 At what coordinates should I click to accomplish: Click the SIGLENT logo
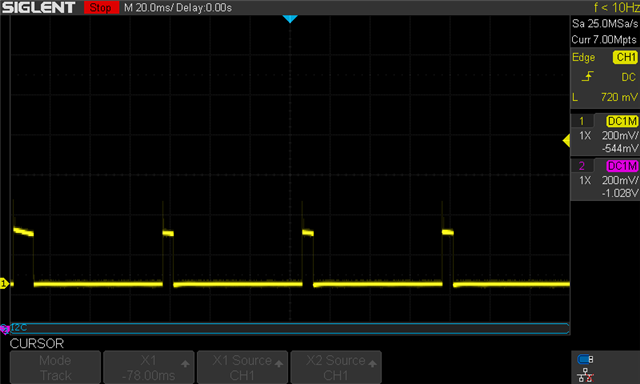click(x=39, y=7)
